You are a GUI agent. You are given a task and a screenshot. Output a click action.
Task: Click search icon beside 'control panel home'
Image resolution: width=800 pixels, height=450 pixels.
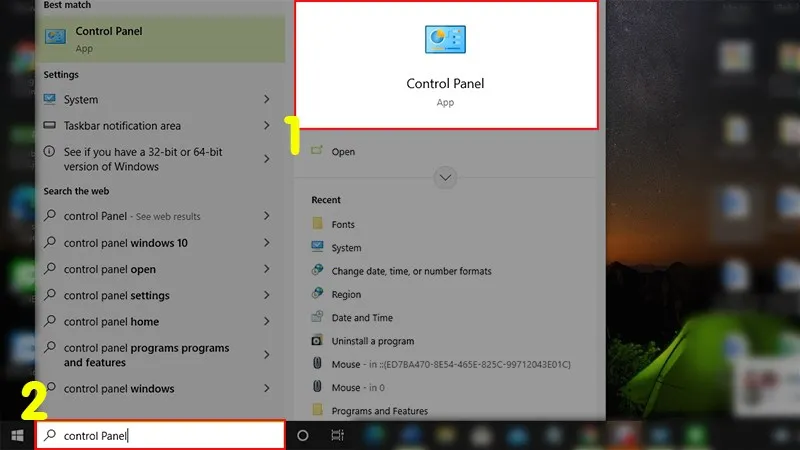coord(50,320)
